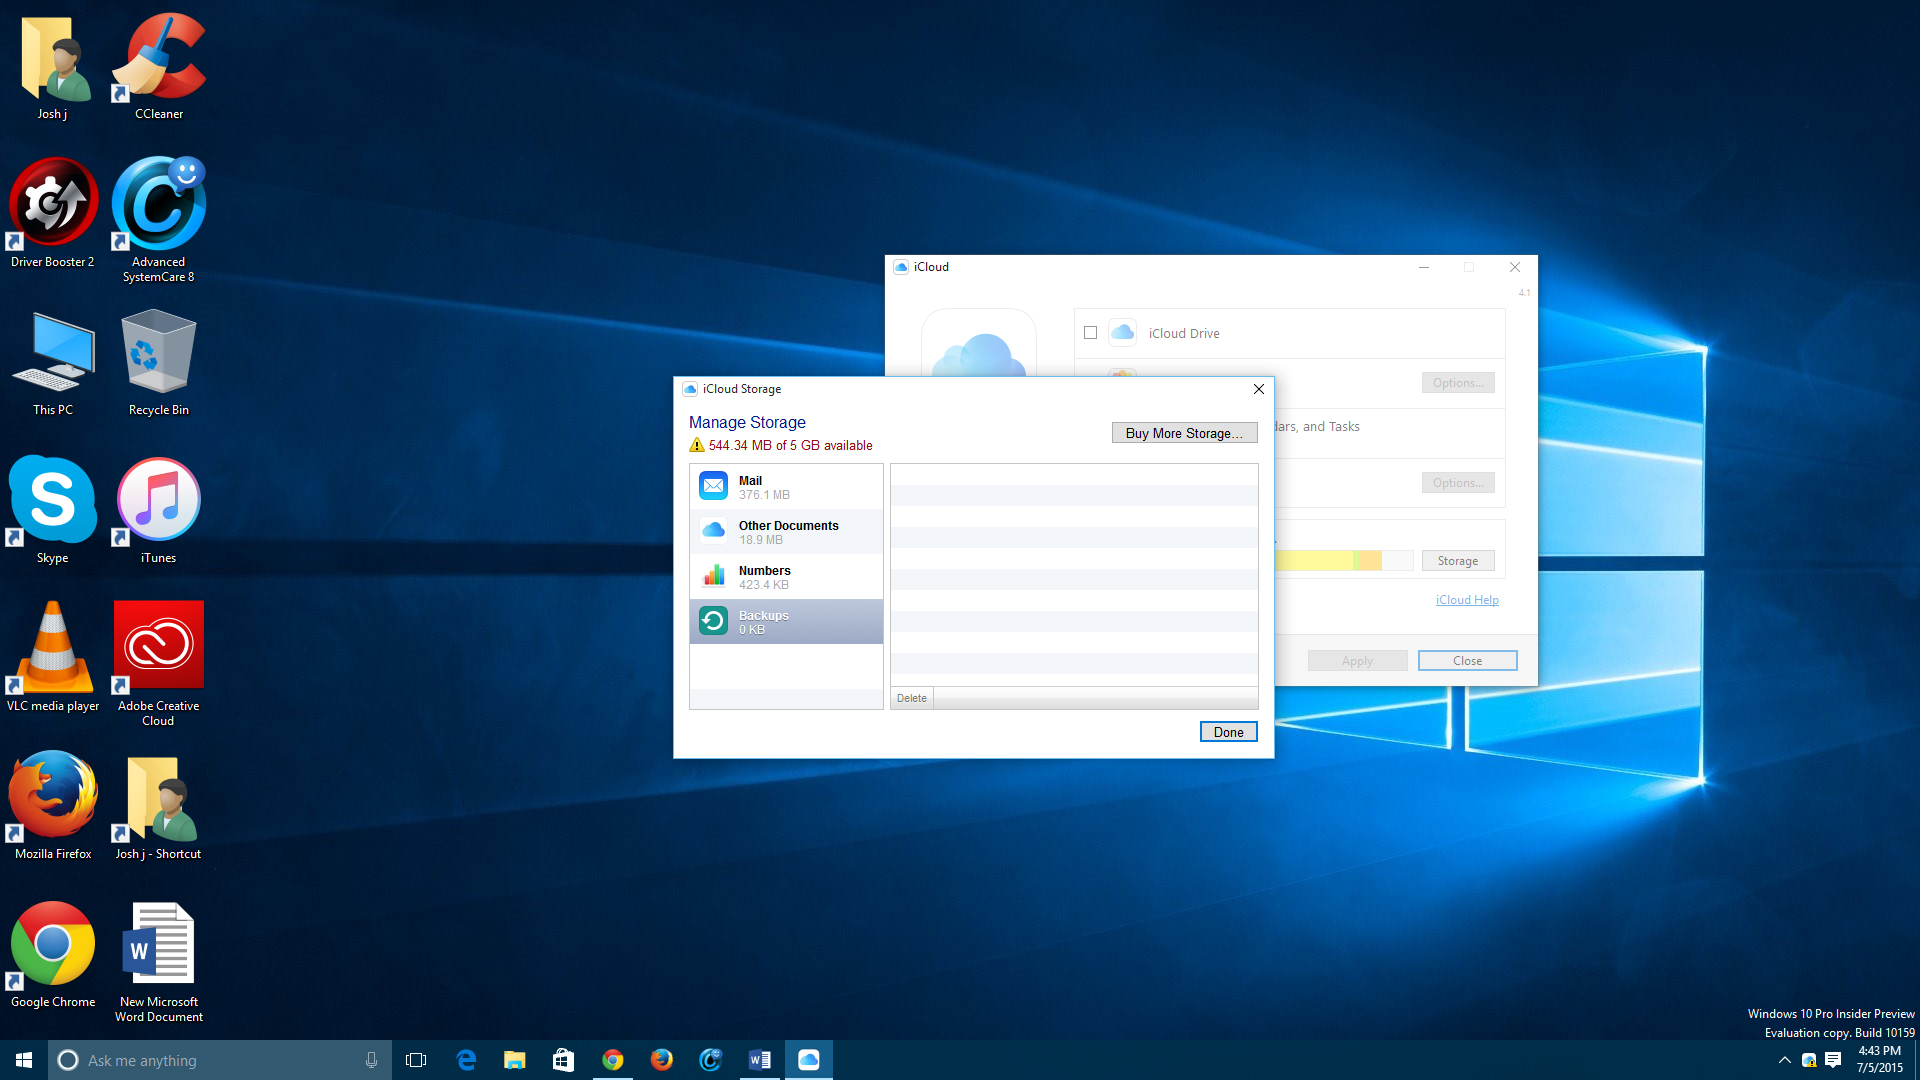Click the Cortana microphone icon

pyautogui.click(x=371, y=1060)
